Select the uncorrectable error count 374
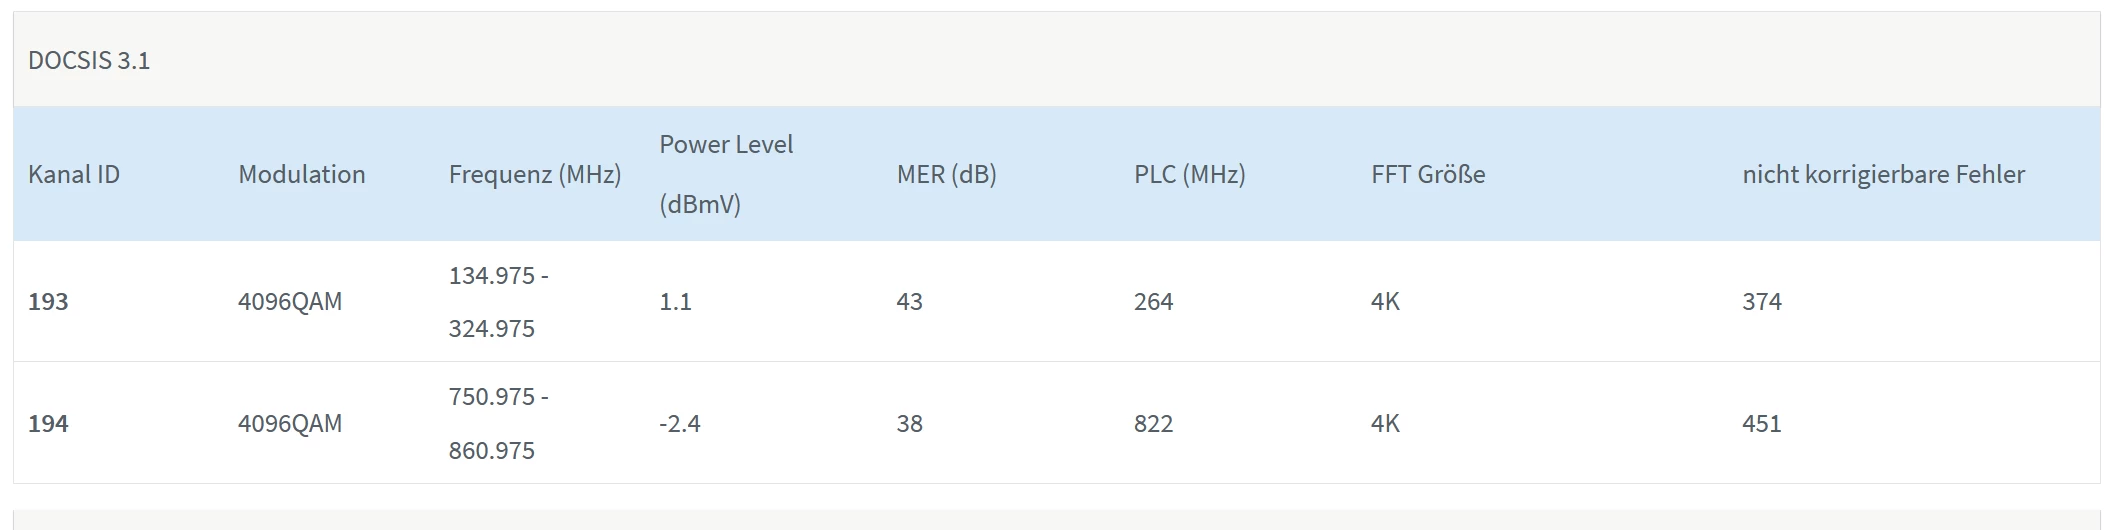The image size is (2104, 530). [x=1762, y=301]
